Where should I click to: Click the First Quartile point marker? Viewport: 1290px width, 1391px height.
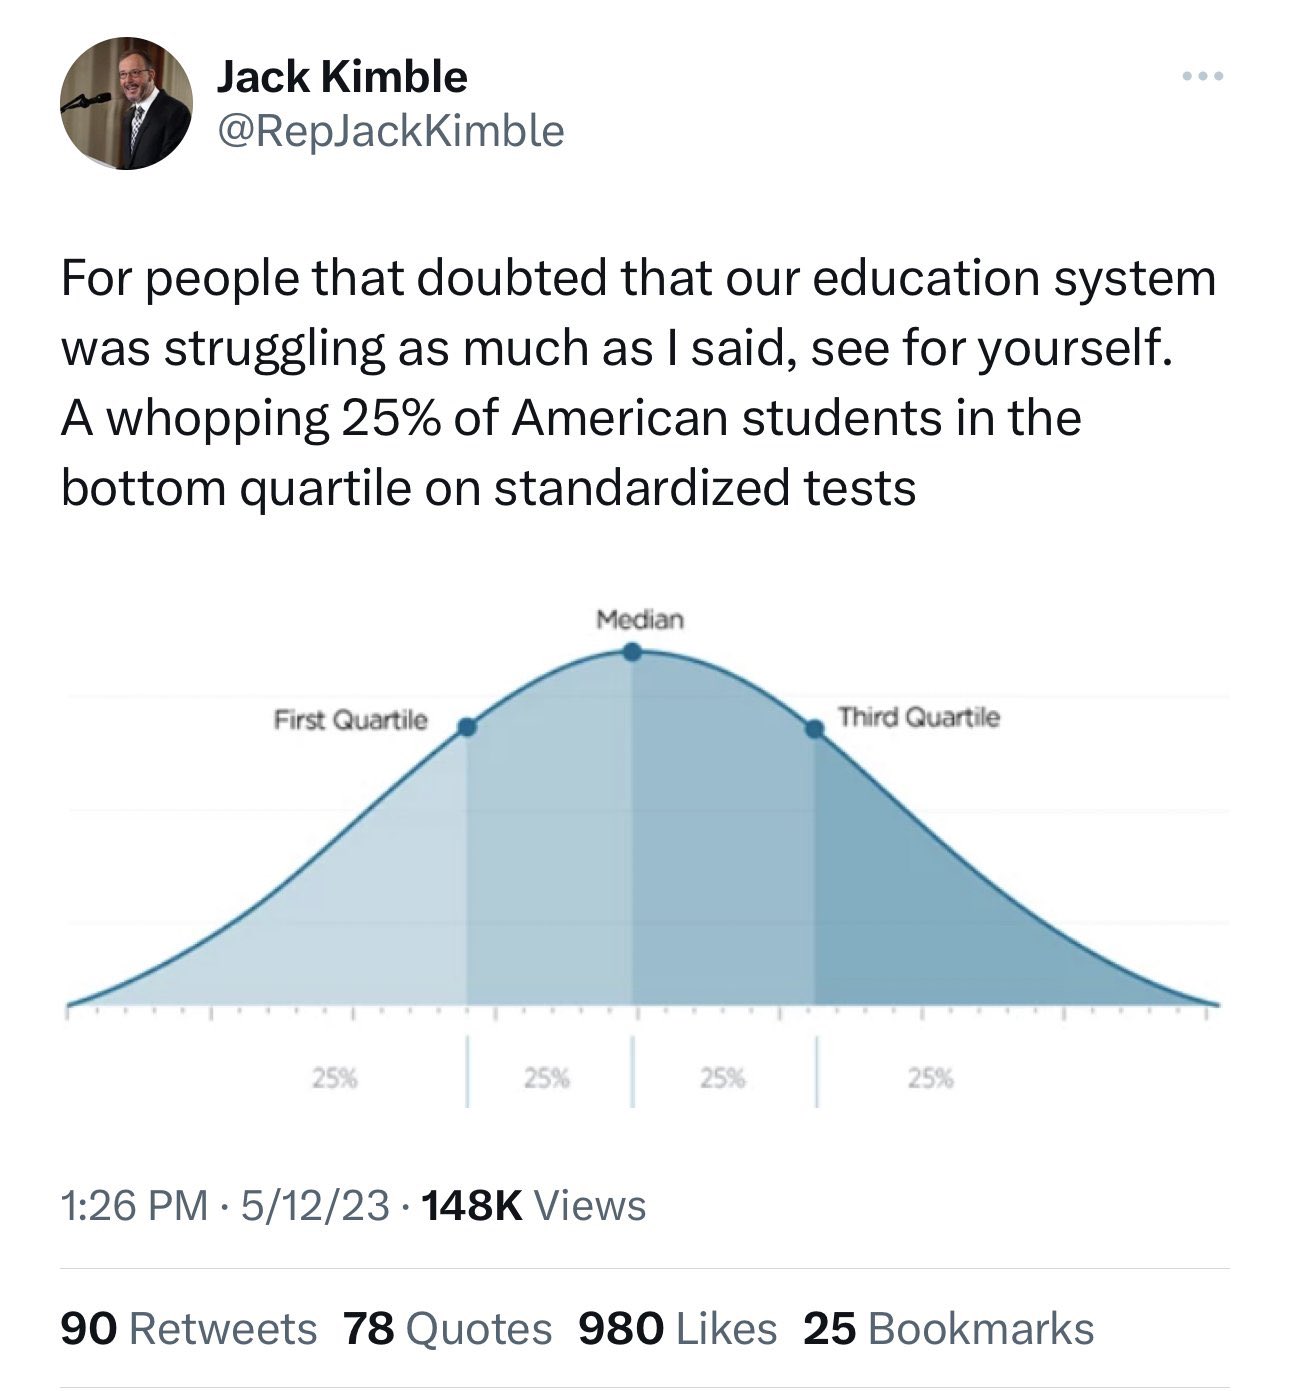(467, 728)
